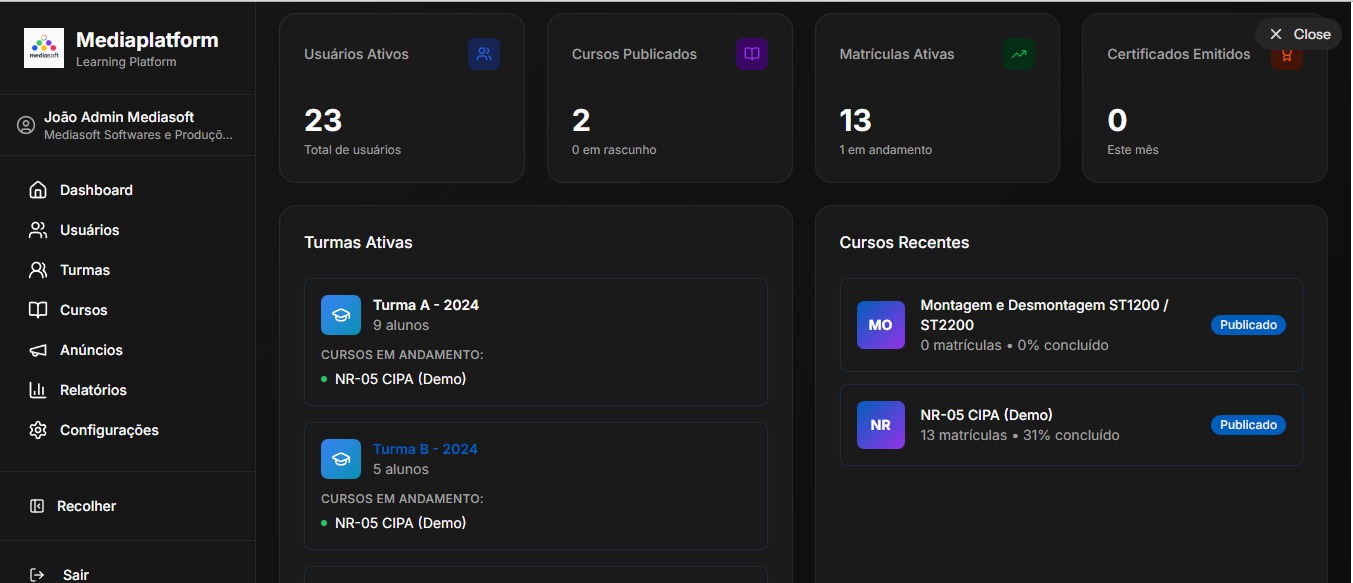
Task: Open the Turma A - 2024 link
Action: [x=426, y=305]
